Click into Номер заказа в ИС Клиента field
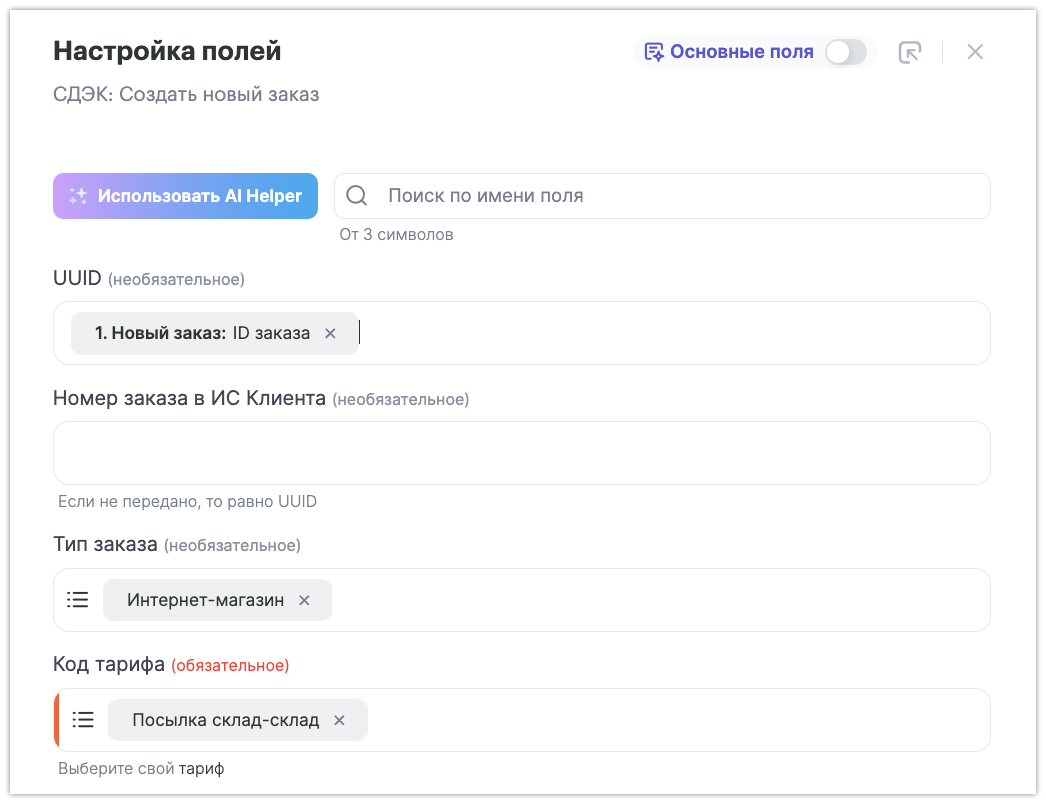 (521, 453)
